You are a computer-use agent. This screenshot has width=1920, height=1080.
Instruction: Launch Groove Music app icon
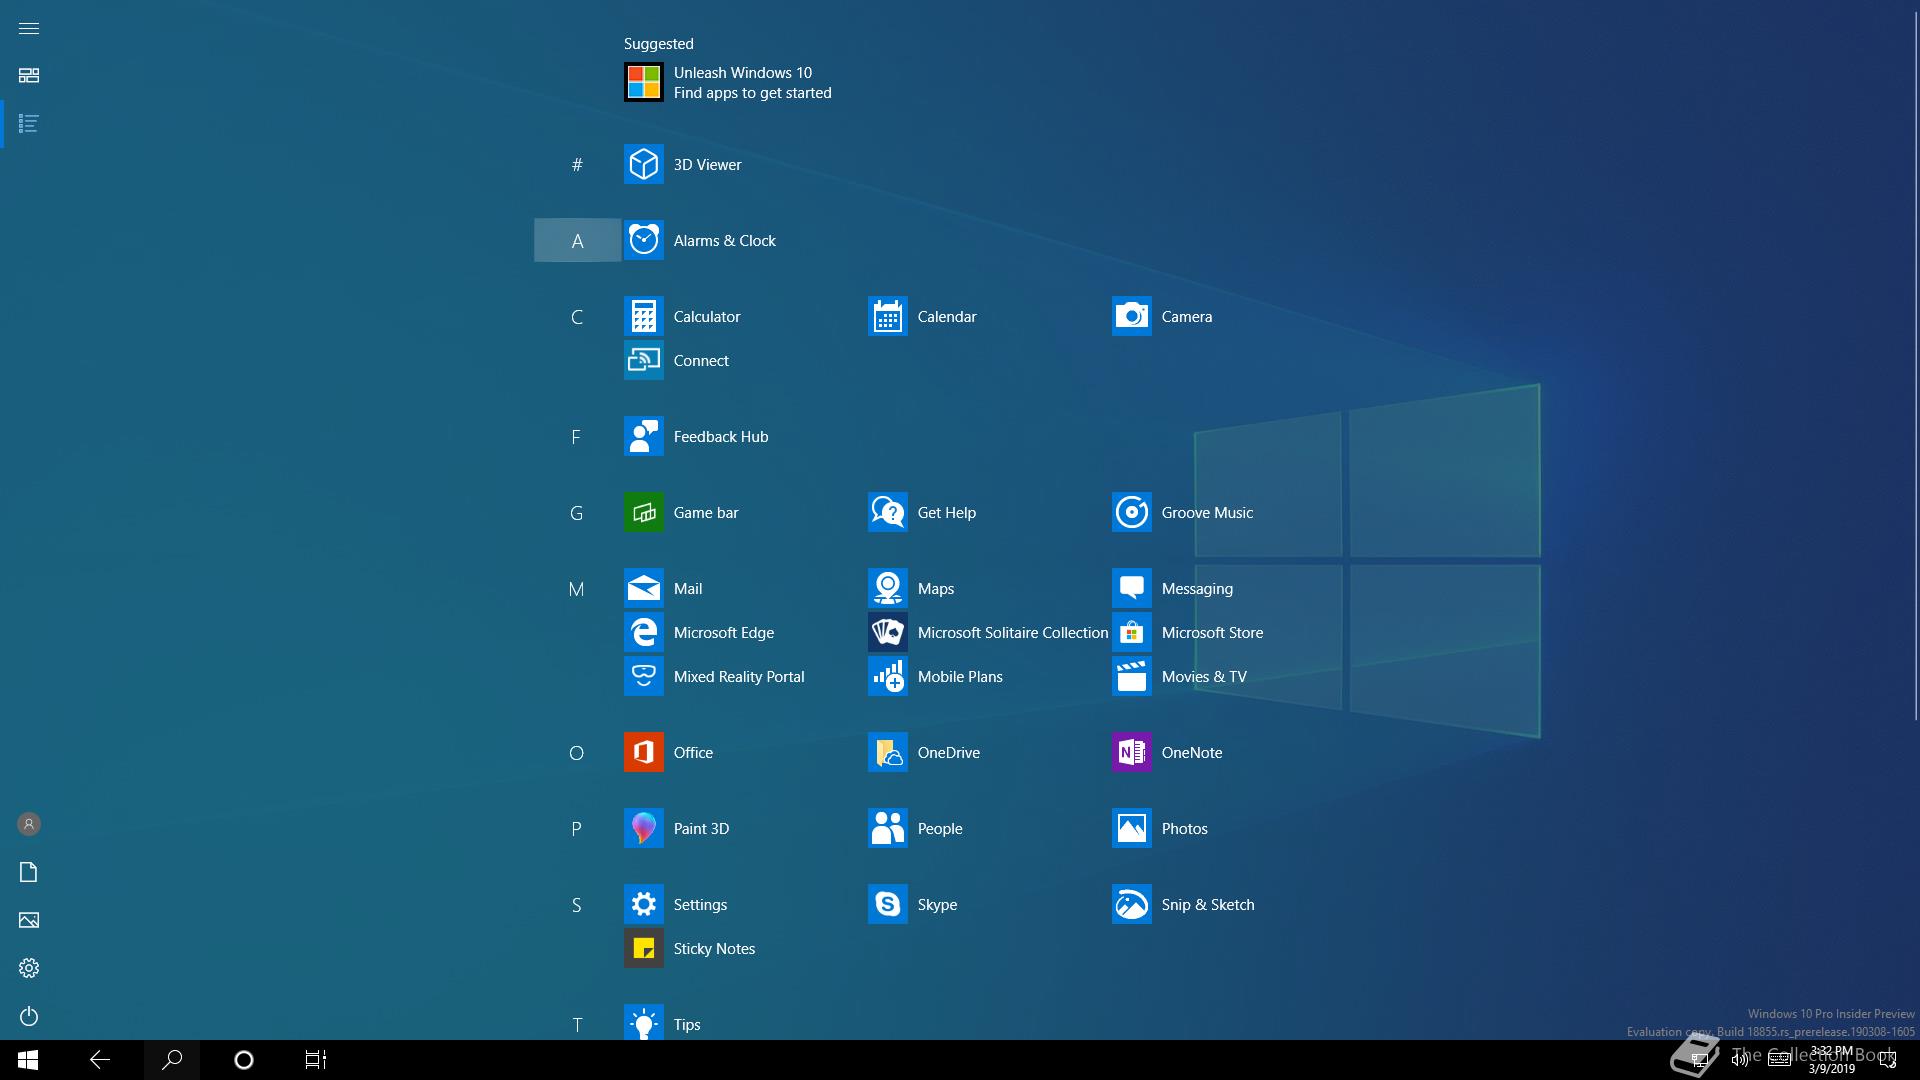1131,512
